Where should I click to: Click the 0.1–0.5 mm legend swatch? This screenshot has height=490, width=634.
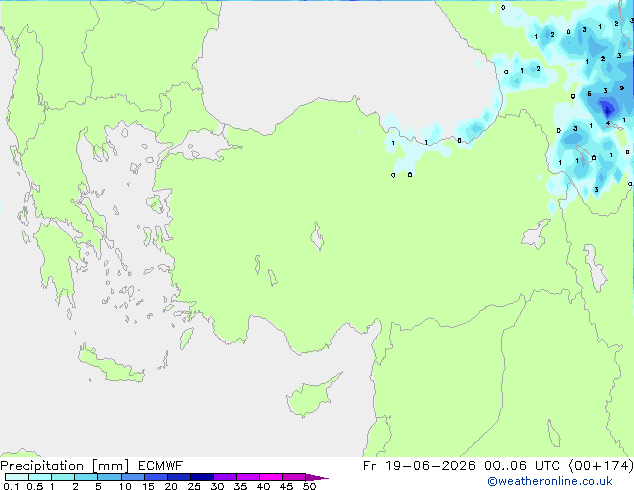pyautogui.click(x=17, y=477)
